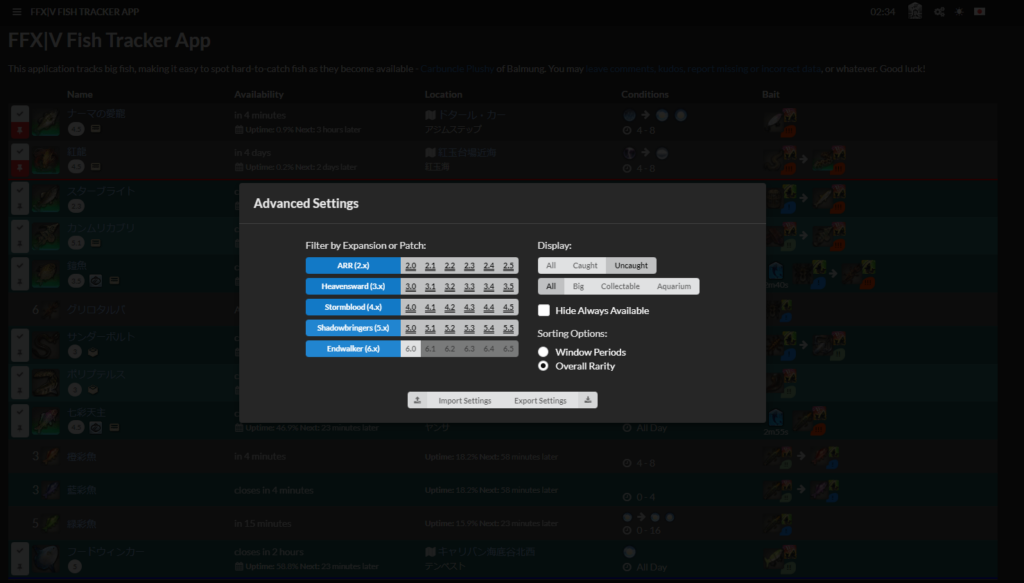
Task: Filter display to Aquarium fish
Action: pos(673,287)
